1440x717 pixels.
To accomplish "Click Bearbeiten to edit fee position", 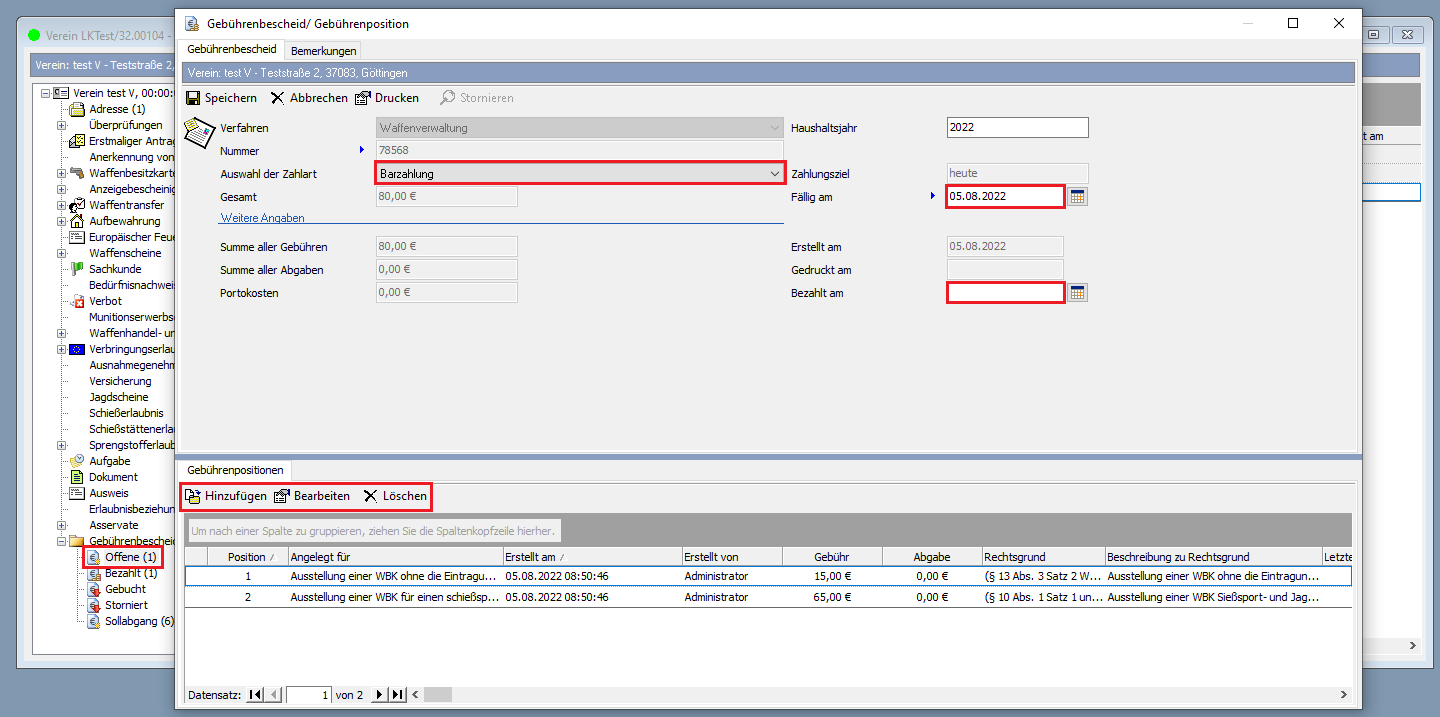I will [x=311, y=496].
